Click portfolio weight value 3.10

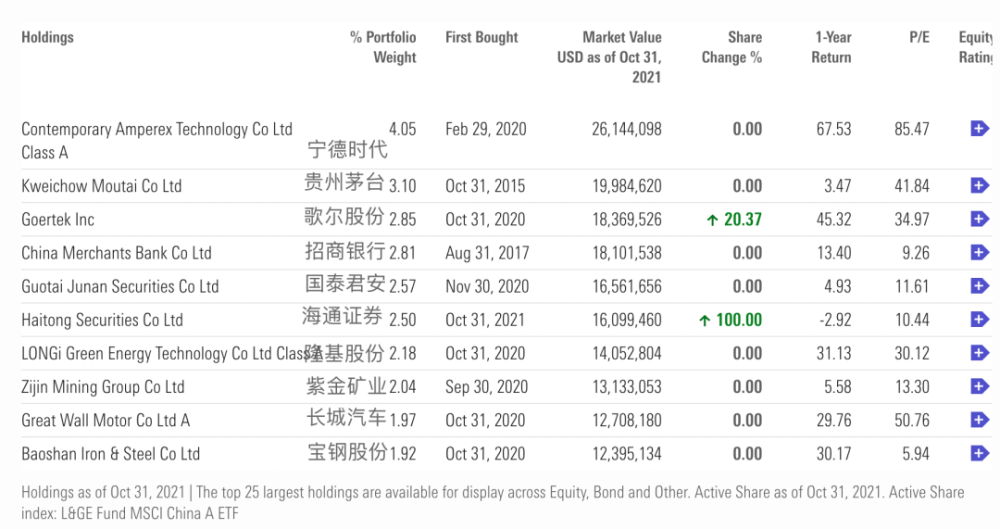pos(402,186)
